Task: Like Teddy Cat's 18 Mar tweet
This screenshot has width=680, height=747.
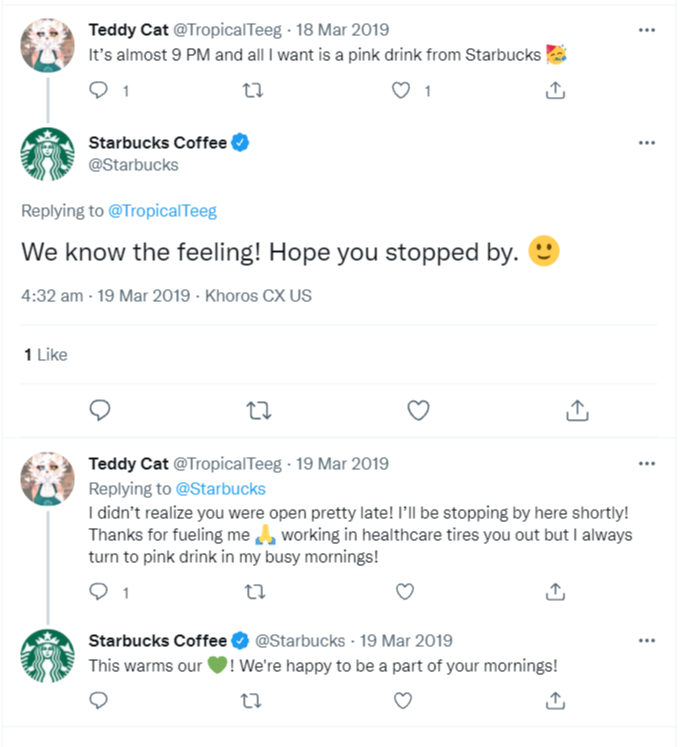Action: click(402, 91)
